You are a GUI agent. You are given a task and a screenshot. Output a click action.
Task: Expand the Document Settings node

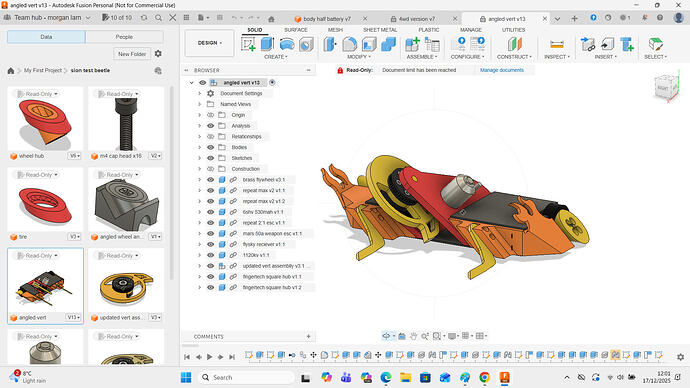pos(199,93)
